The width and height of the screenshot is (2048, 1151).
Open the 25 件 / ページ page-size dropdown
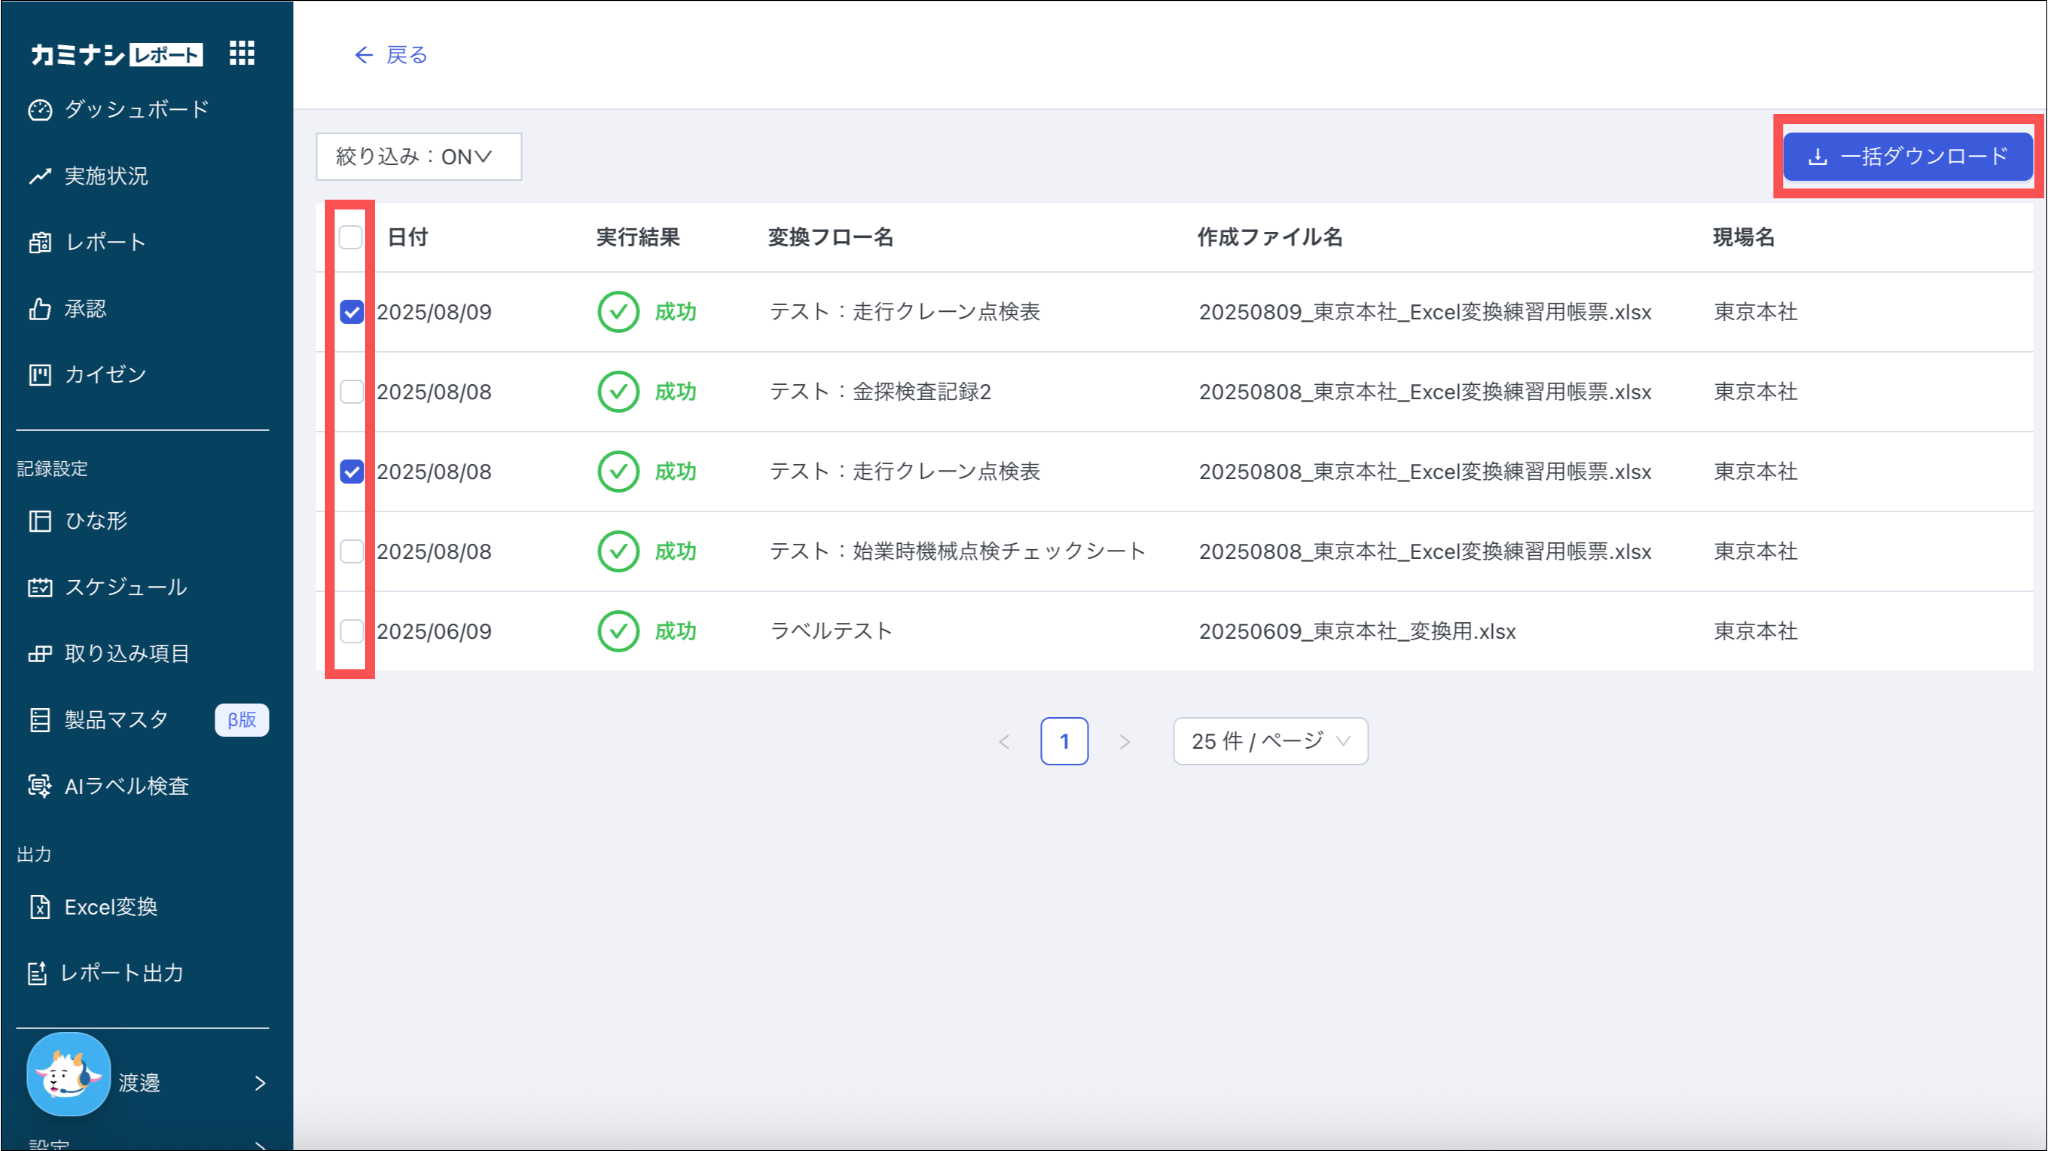coord(1270,741)
